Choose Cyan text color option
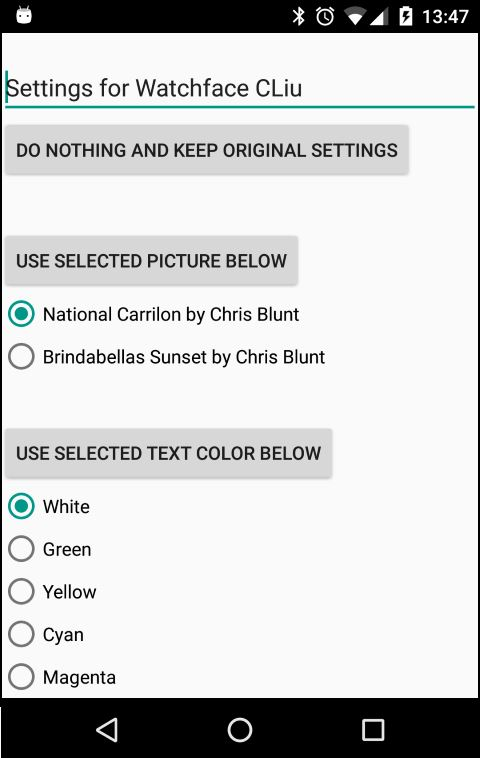The width and height of the screenshot is (480, 758). click(46, 634)
